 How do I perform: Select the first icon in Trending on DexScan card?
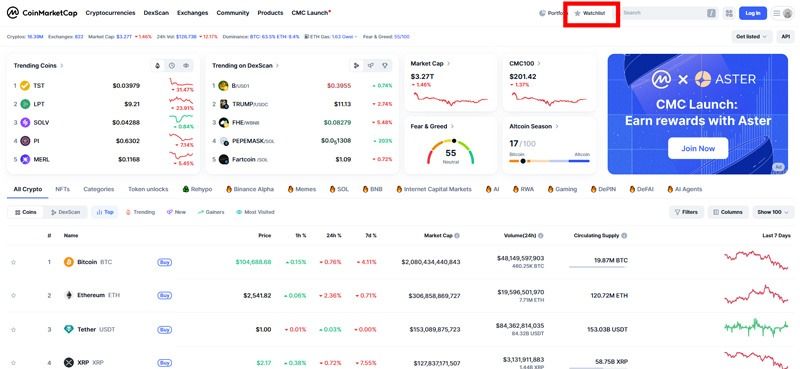[356, 65]
